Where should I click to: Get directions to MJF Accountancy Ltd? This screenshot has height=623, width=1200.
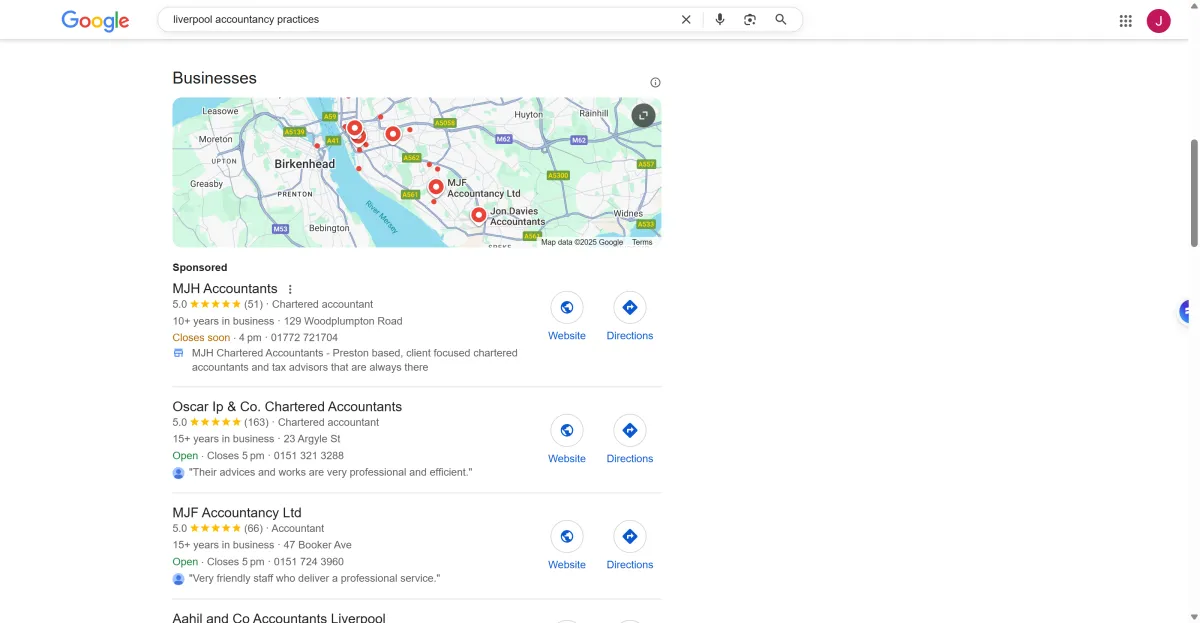(x=630, y=536)
